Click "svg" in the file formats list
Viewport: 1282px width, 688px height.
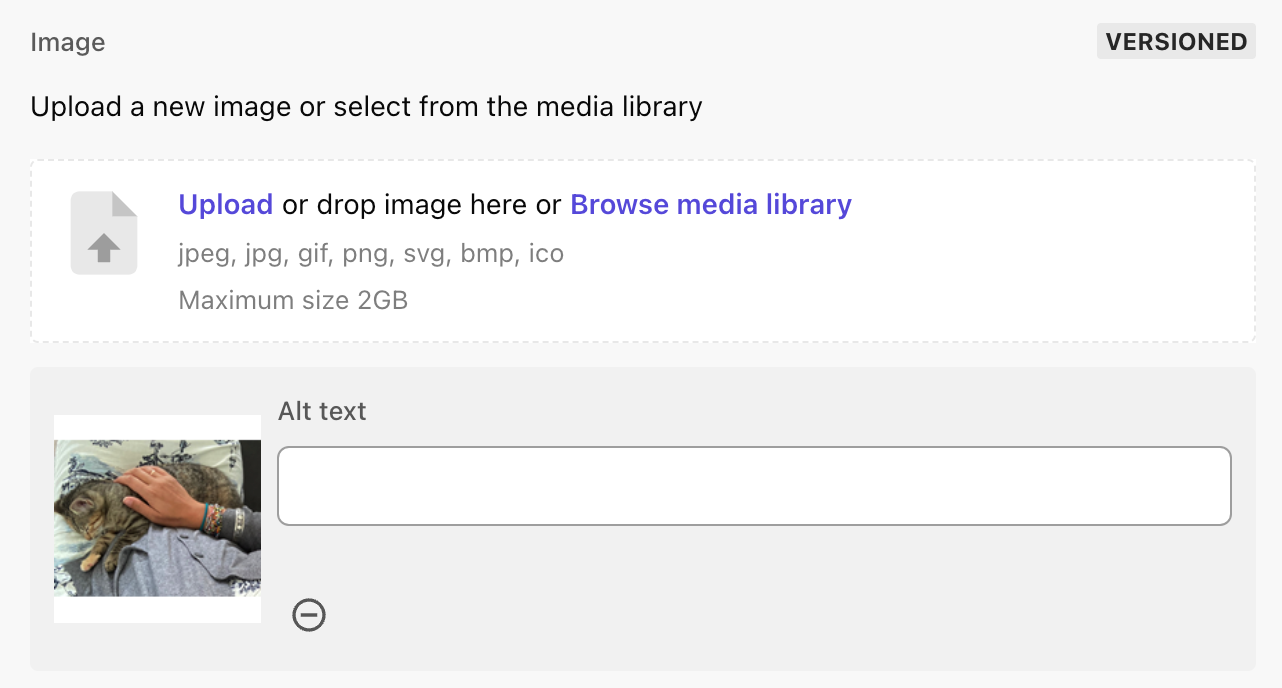tap(425, 254)
